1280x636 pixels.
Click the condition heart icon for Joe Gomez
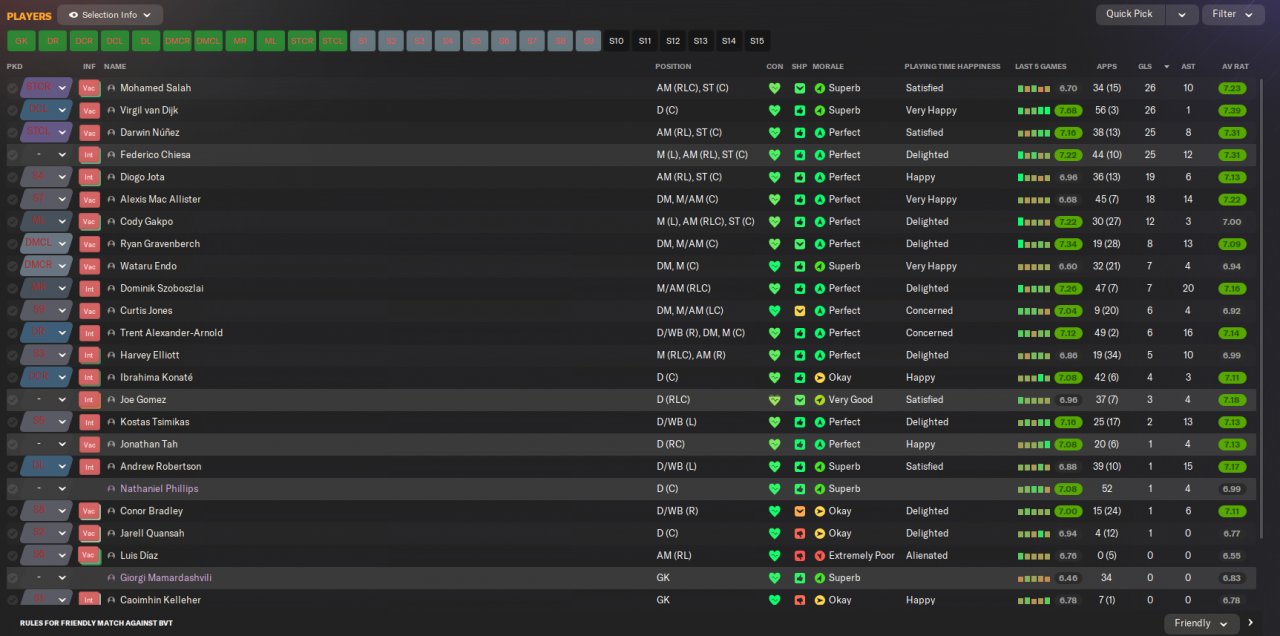pyautogui.click(x=774, y=400)
